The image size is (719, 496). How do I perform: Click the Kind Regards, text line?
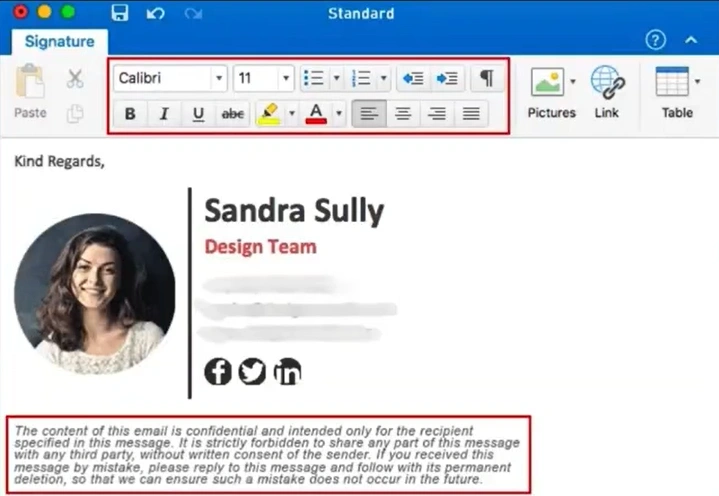tap(60, 161)
